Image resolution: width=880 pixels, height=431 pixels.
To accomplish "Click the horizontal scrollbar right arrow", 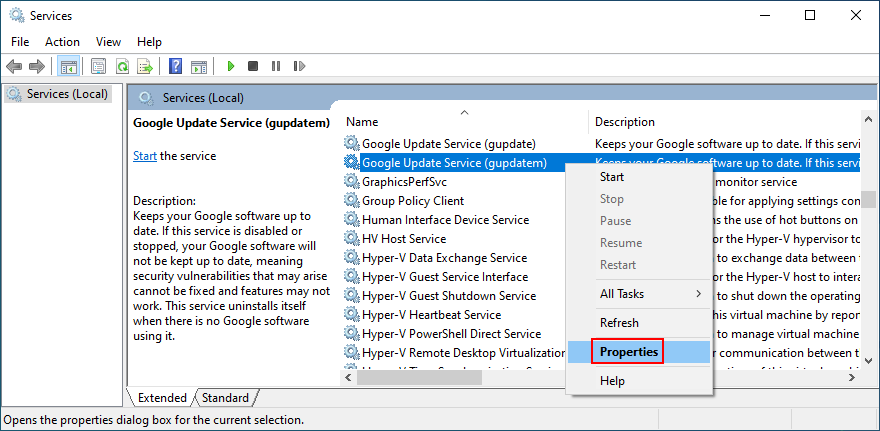I will (852, 378).
